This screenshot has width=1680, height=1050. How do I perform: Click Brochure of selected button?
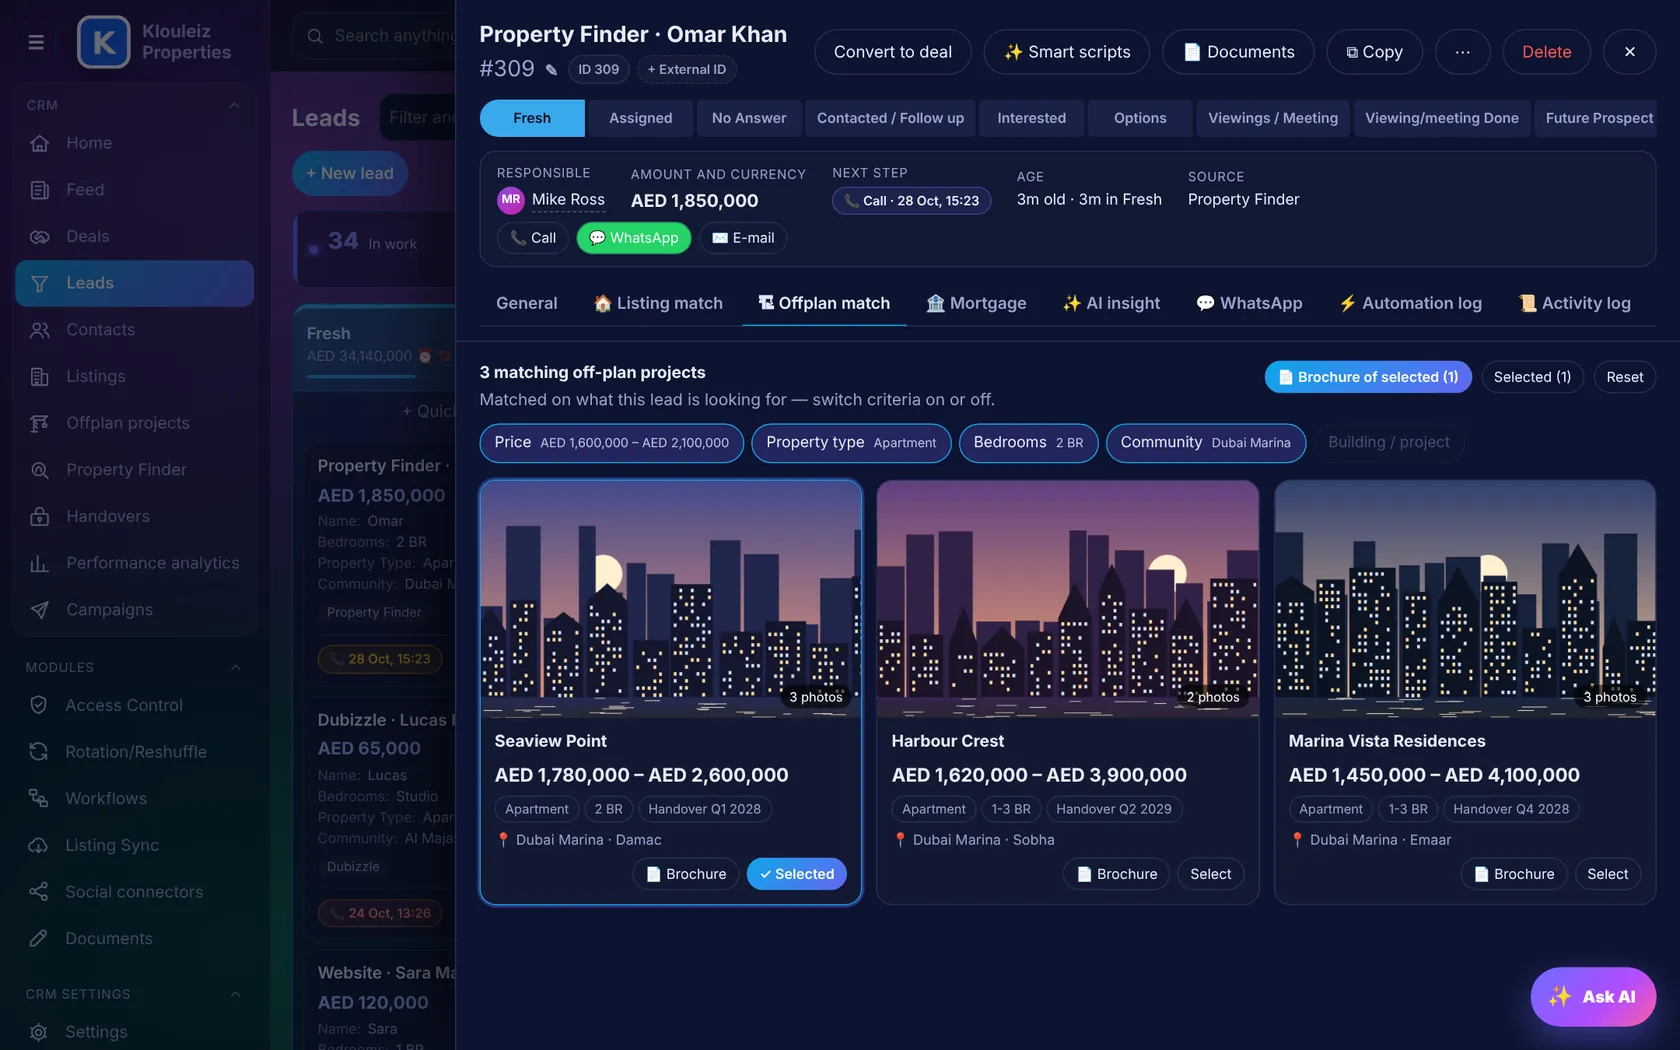tap(1368, 377)
